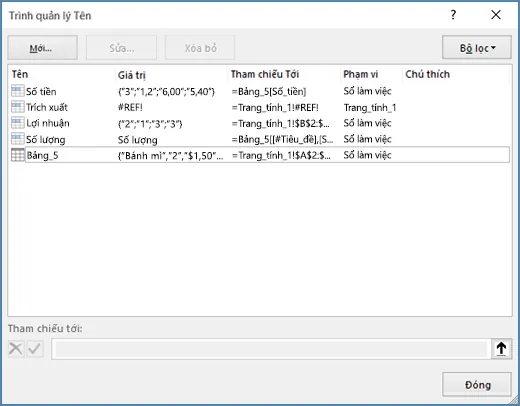Screen dimensions: 520x406
Task: Click the Chú thích column header
Action: pyautogui.click(x=427, y=74)
